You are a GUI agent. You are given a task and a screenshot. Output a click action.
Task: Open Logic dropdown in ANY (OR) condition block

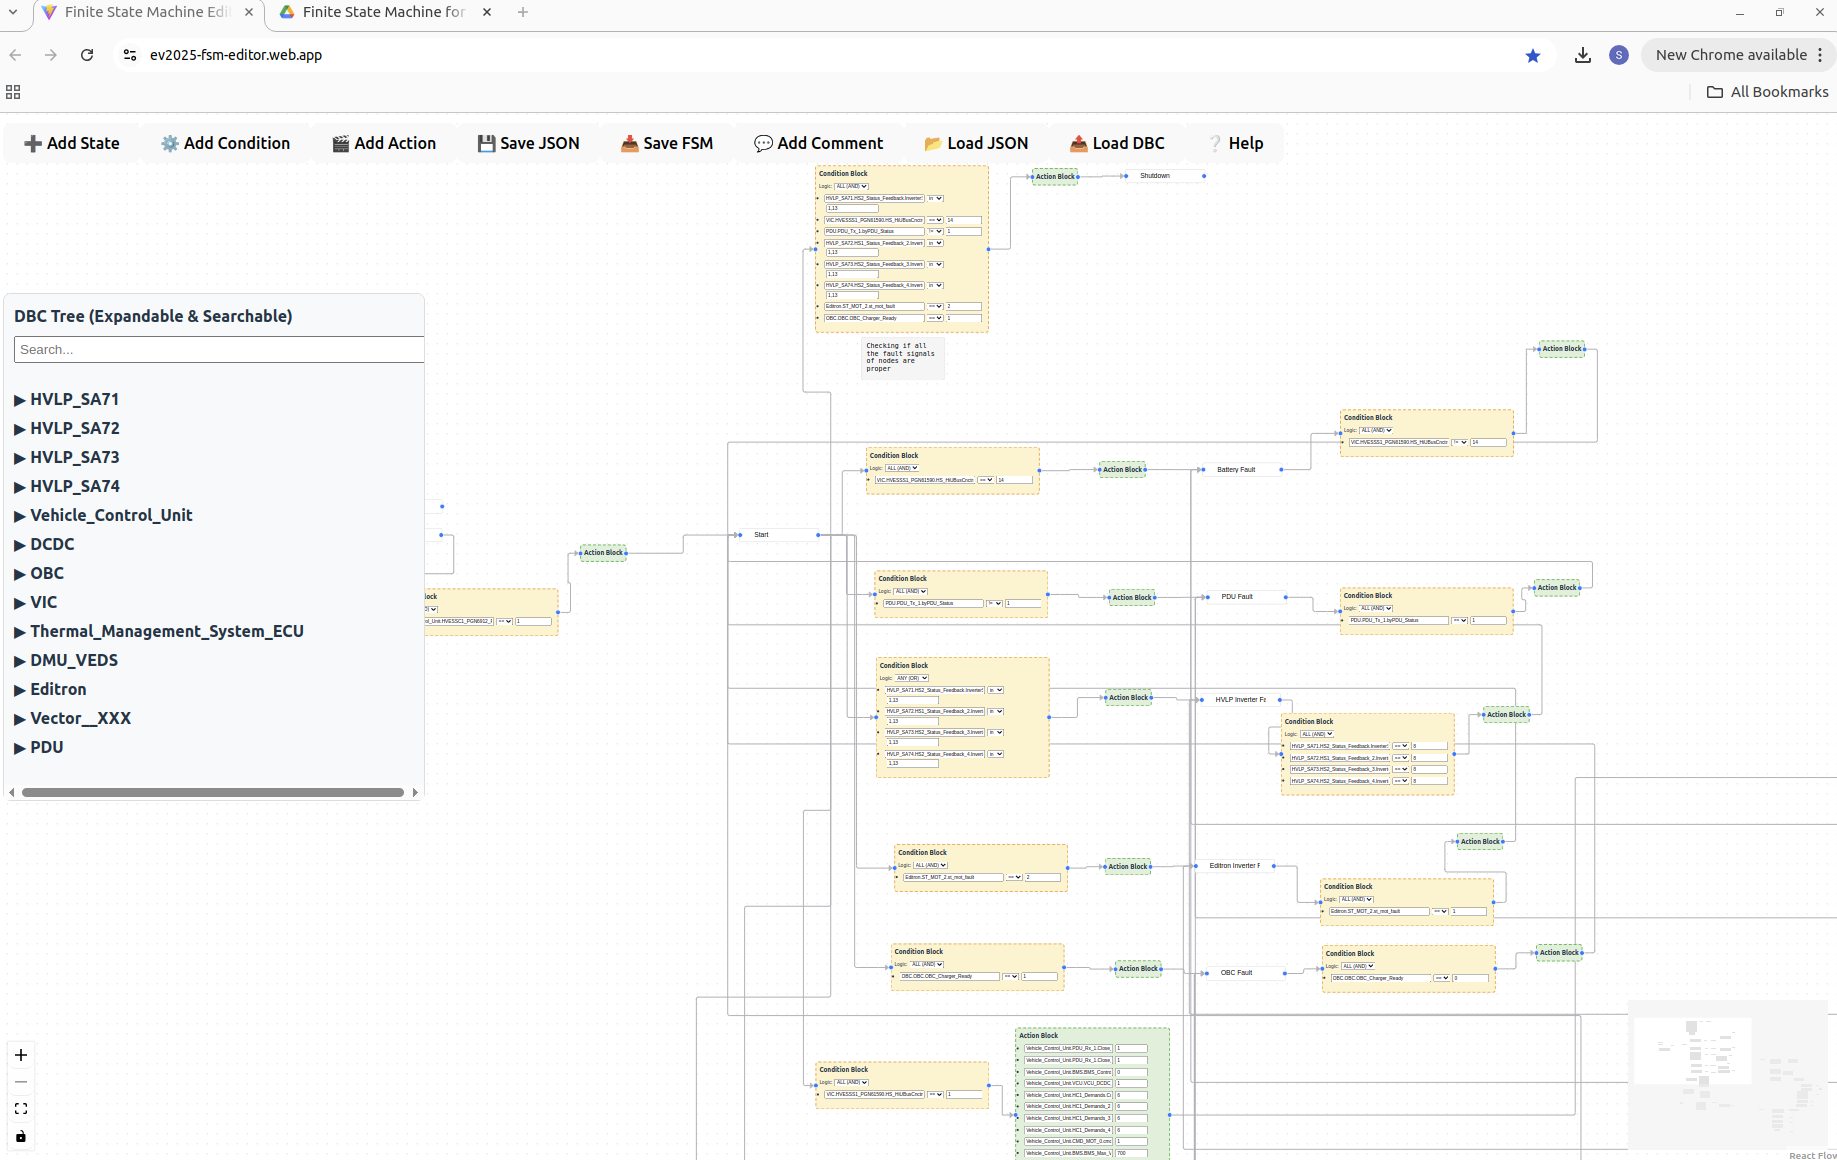[x=911, y=678]
